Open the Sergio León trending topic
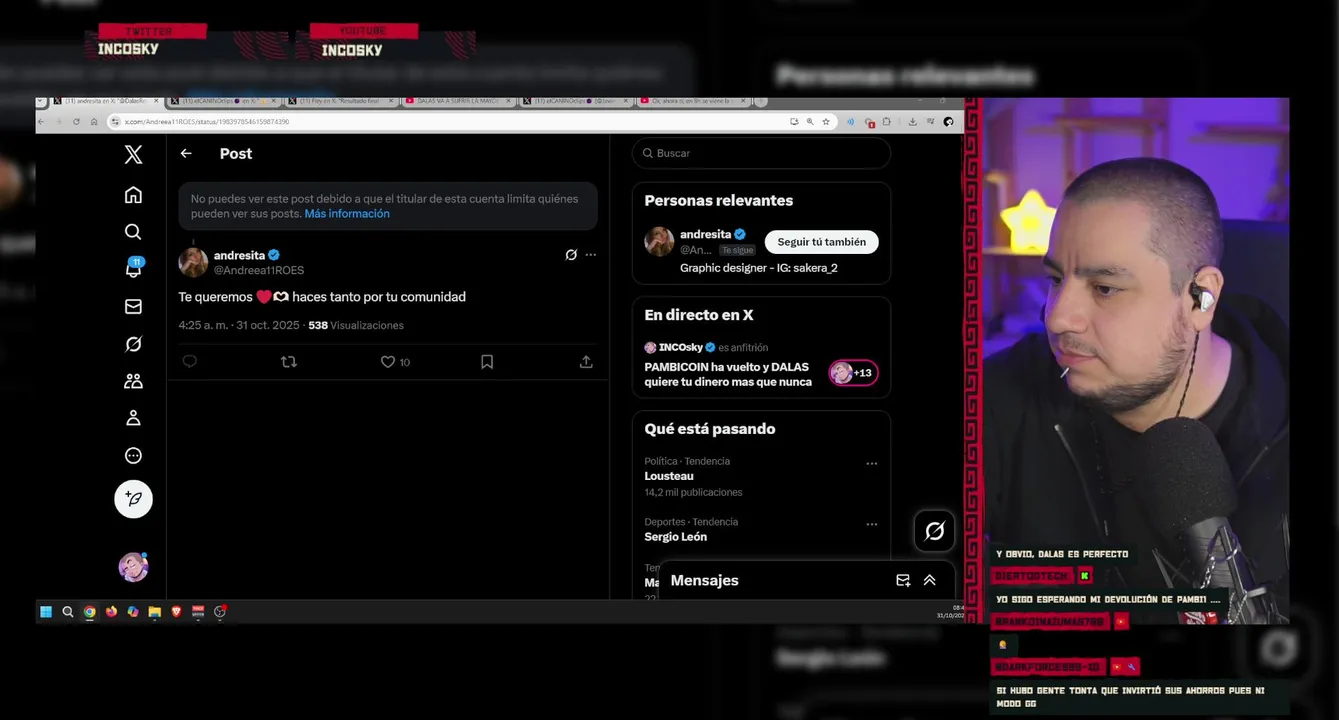The height and width of the screenshot is (720, 1339). (675, 537)
